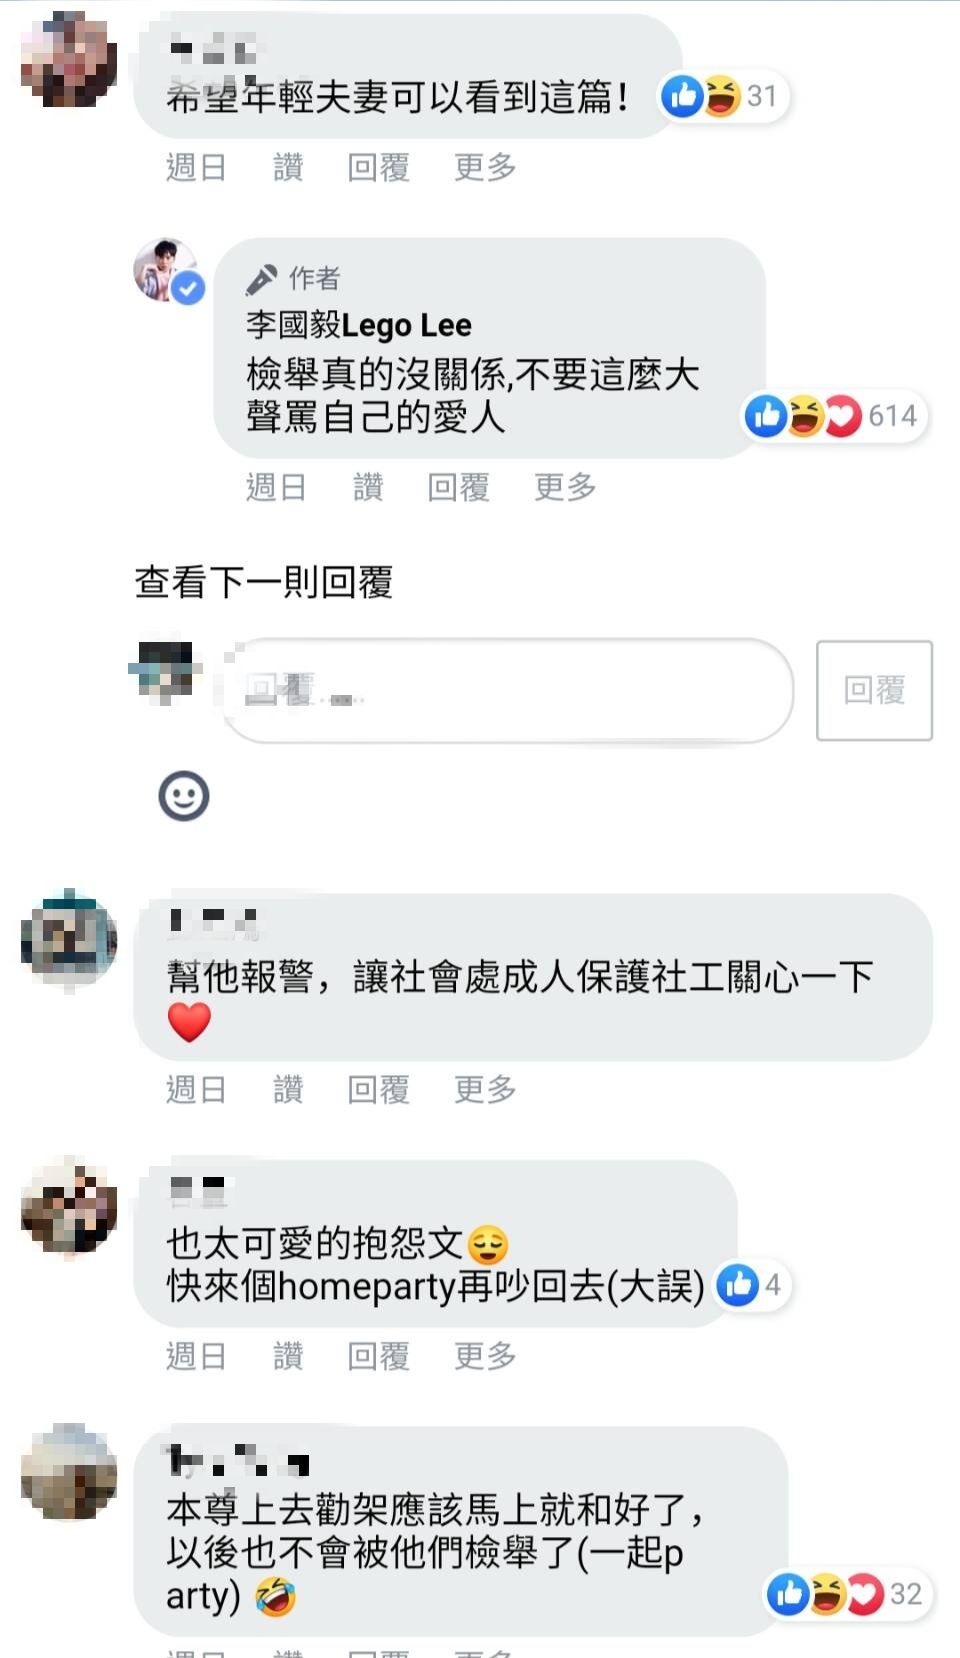
Task: Open avatar of homeparty commenter
Action: click(69, 1205)
